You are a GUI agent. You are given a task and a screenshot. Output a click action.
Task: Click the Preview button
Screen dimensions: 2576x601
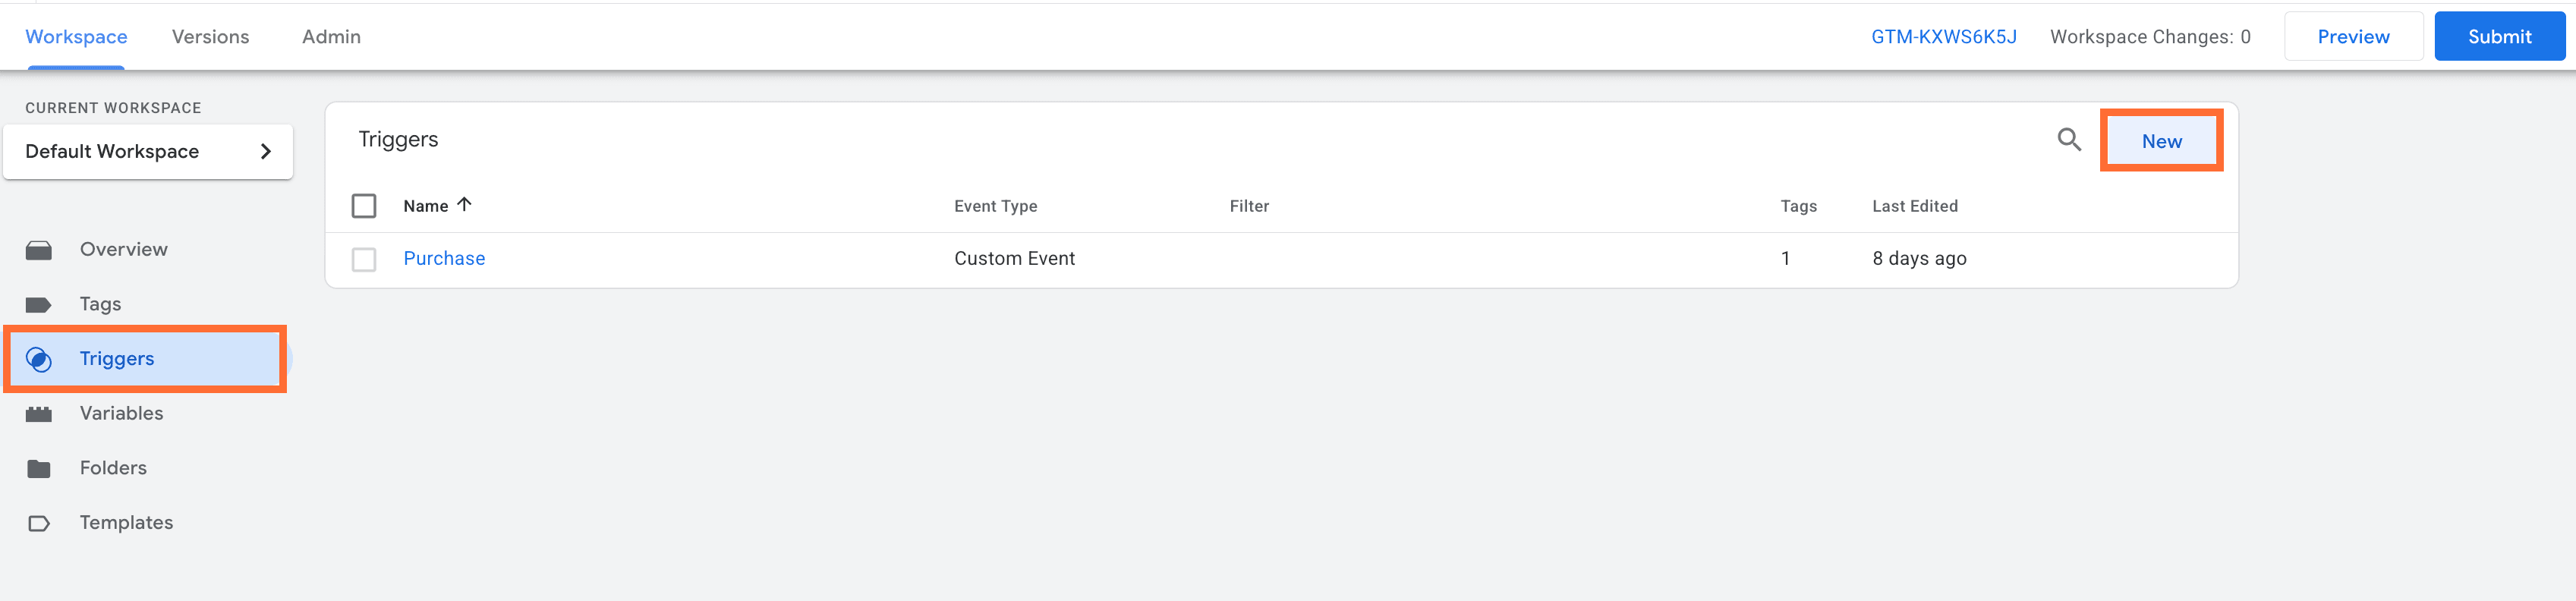coord(2353,37)
